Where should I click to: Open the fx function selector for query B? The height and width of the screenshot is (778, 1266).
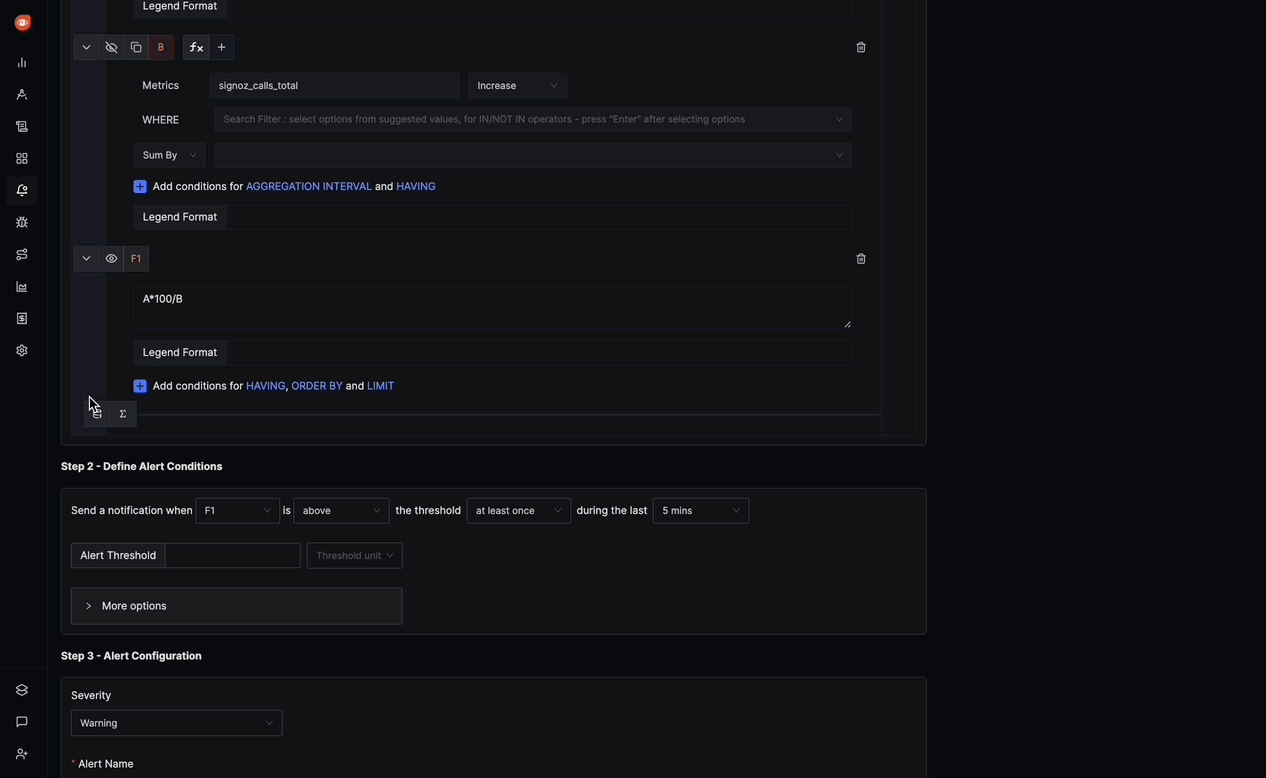click(x=196, y=47)
